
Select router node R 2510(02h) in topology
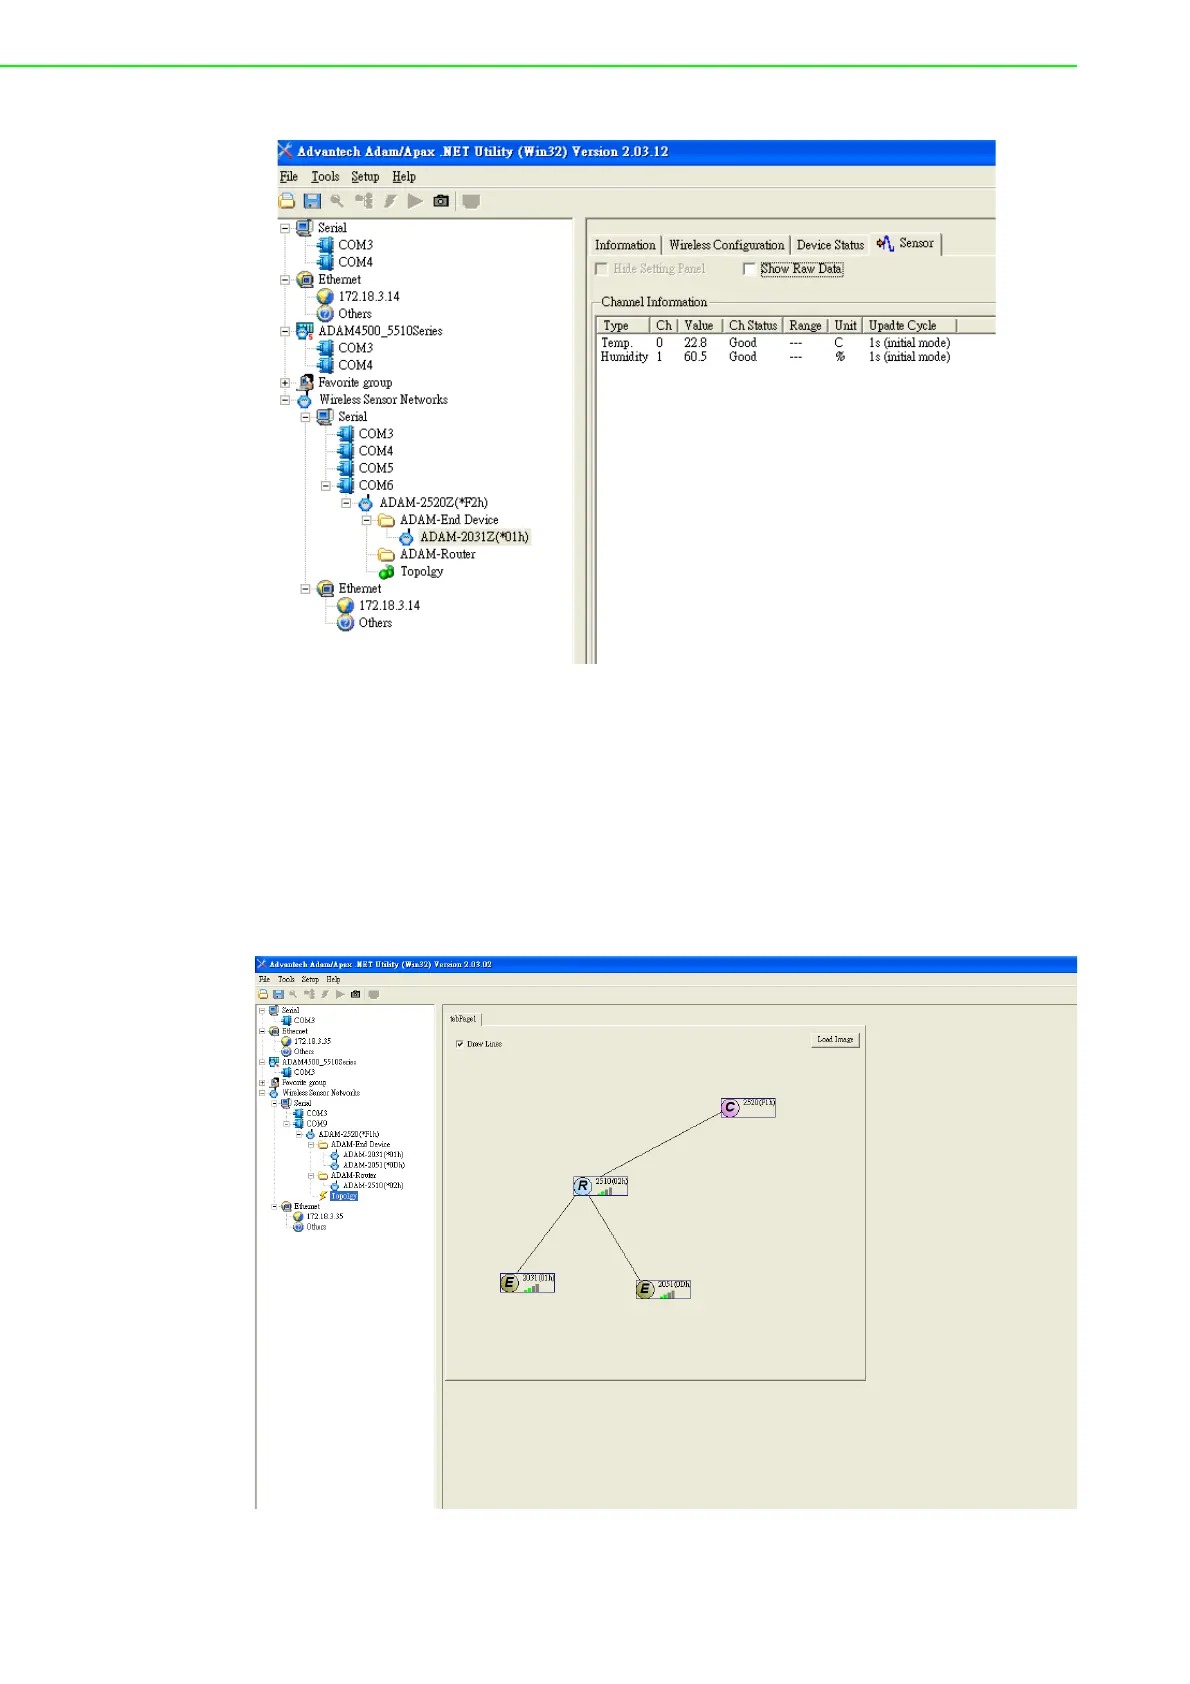pos(600,1186)
